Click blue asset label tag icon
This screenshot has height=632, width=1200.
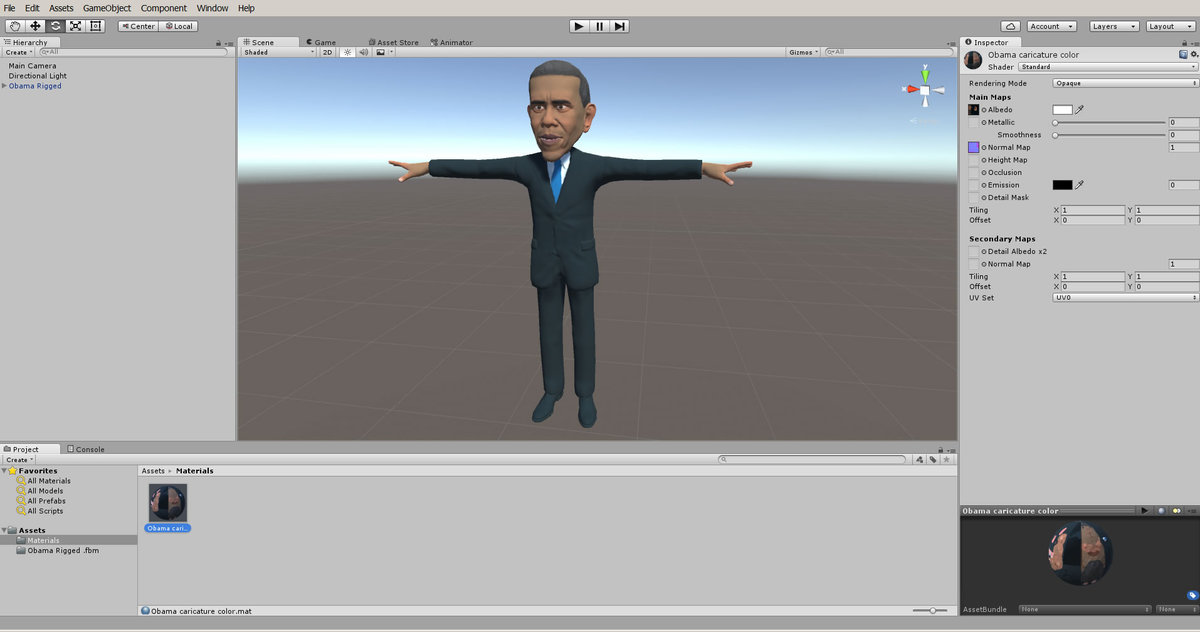click(x=1192, y=595)
